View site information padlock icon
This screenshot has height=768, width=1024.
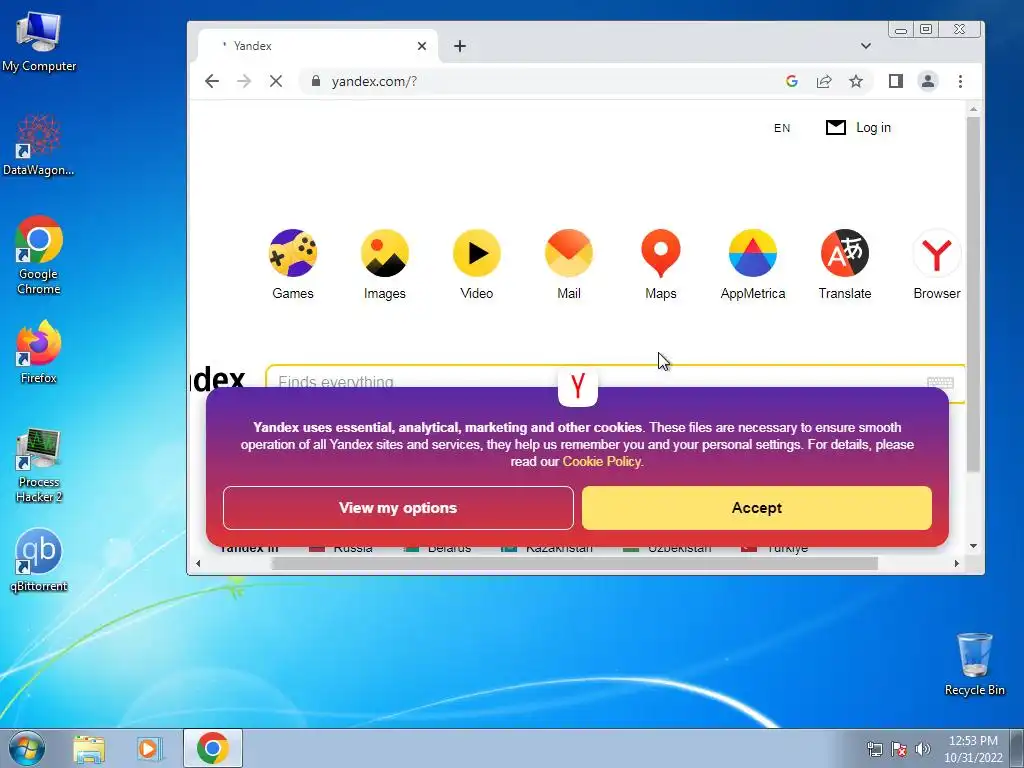point(316,81)
